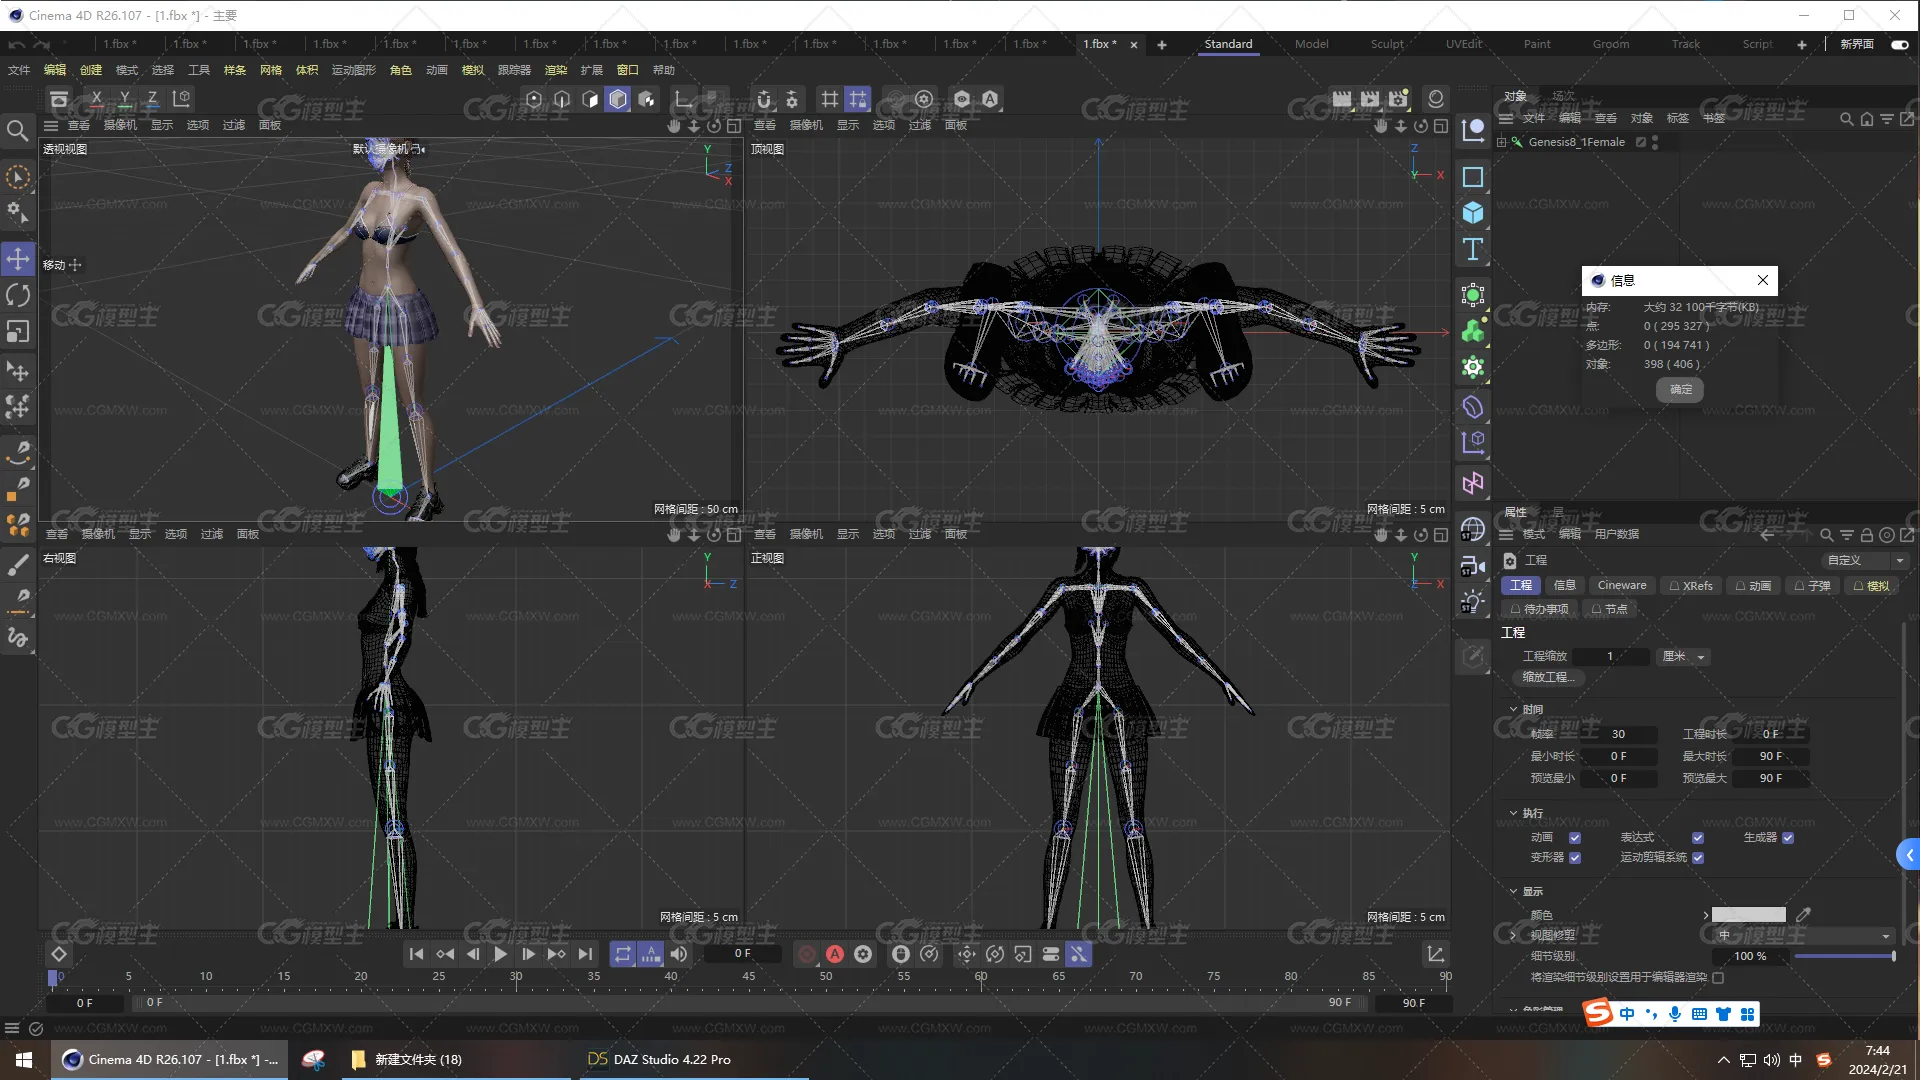Screen dimensions: 1920x1080
Task: Toggle the 表达式 checkbox
Action: click(x=1698, y=838)
